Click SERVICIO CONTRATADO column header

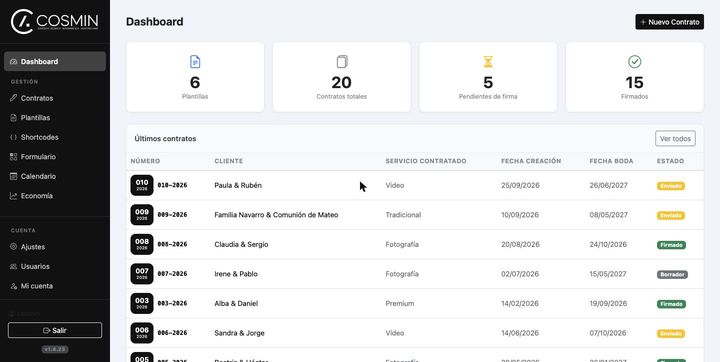pyautogui.click(x=426, y=161)
